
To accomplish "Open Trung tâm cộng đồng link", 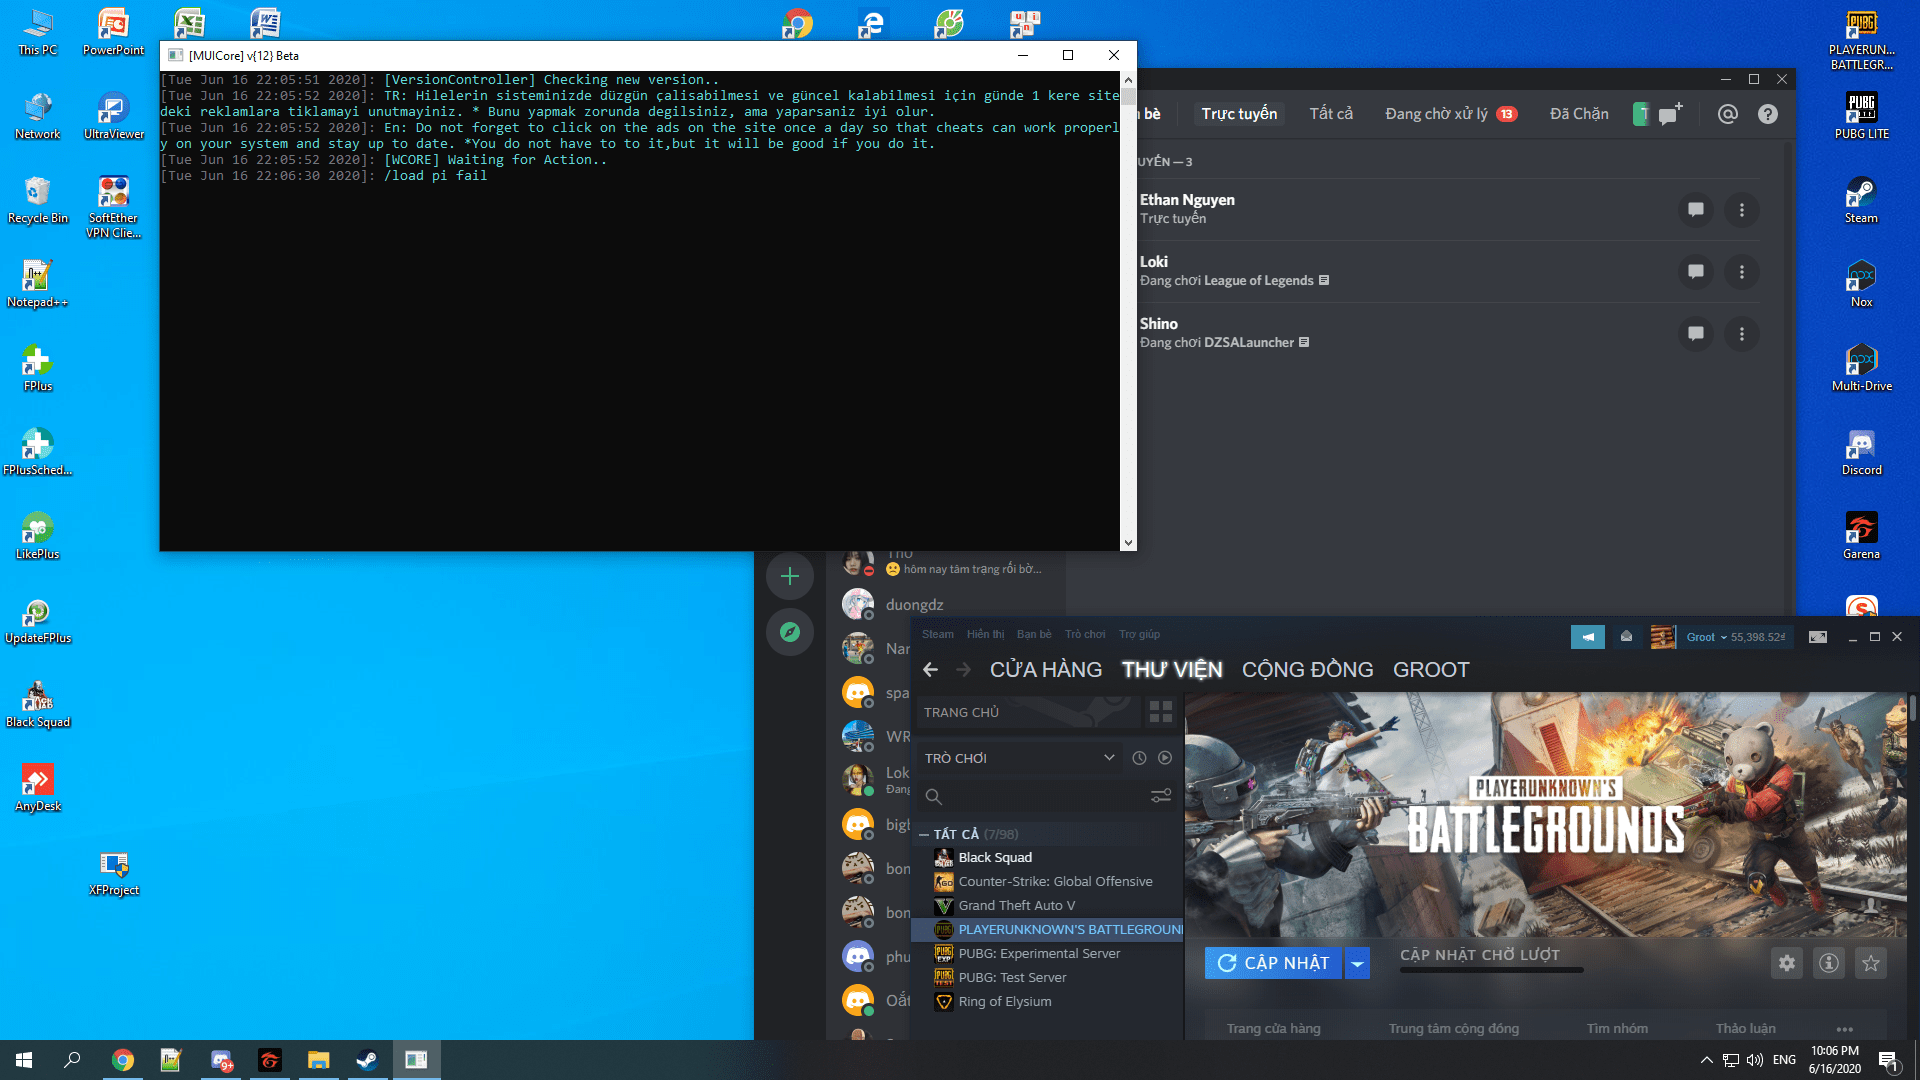I will tap(1453, 1029).
